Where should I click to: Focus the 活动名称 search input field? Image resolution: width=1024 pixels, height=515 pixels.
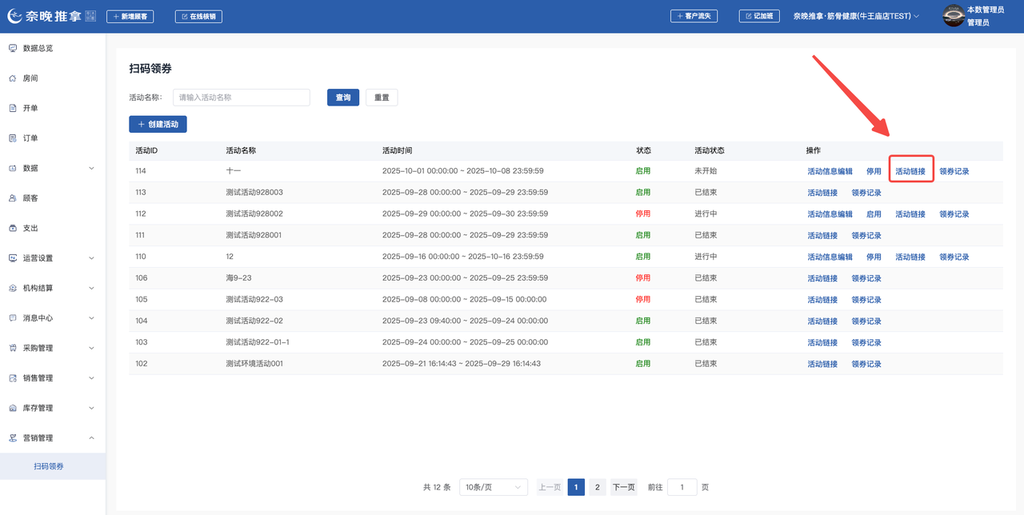point(241,97)
